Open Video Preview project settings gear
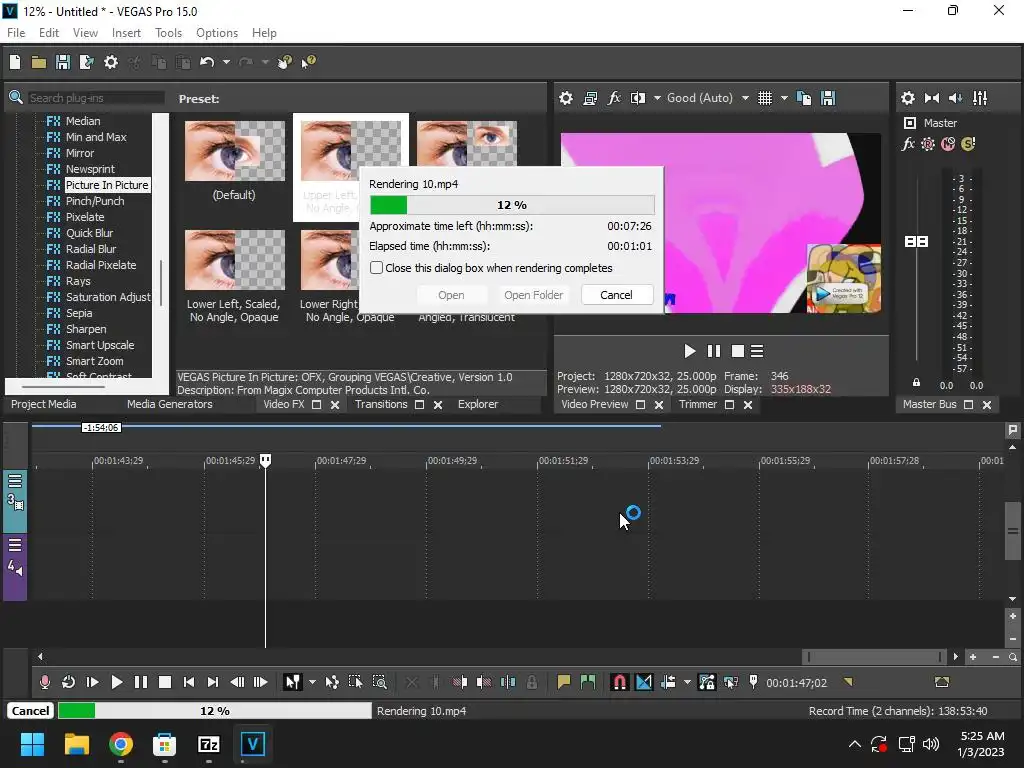This screenshot has height=768, width=1024. [566, 98]
